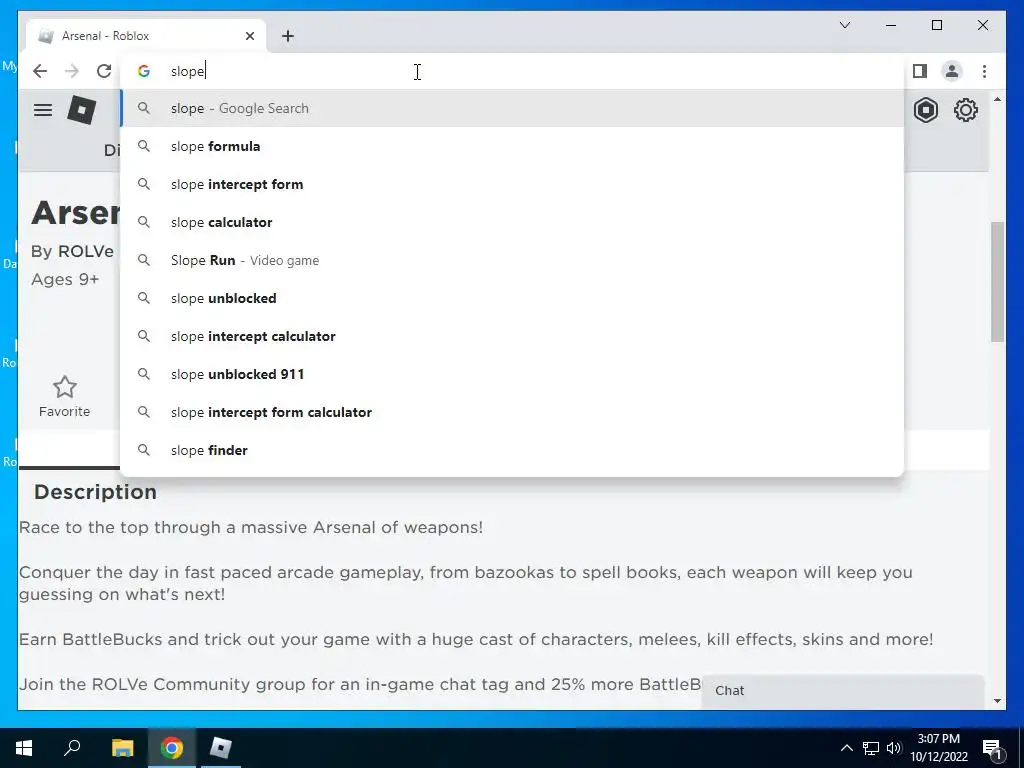Open File Explorer from the taskbar
The image size is (1024, 768).
point(122,748)
